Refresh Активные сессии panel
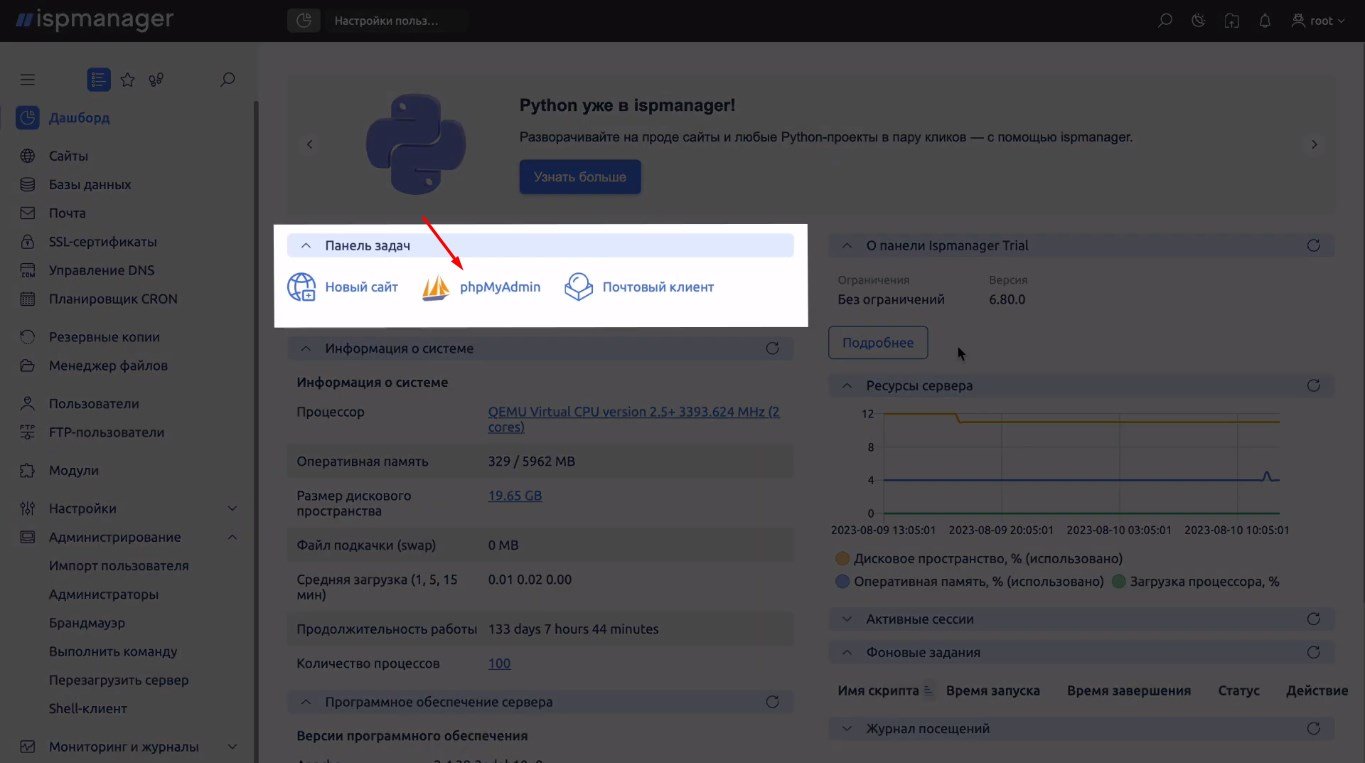 click(x=1314, y=620)
